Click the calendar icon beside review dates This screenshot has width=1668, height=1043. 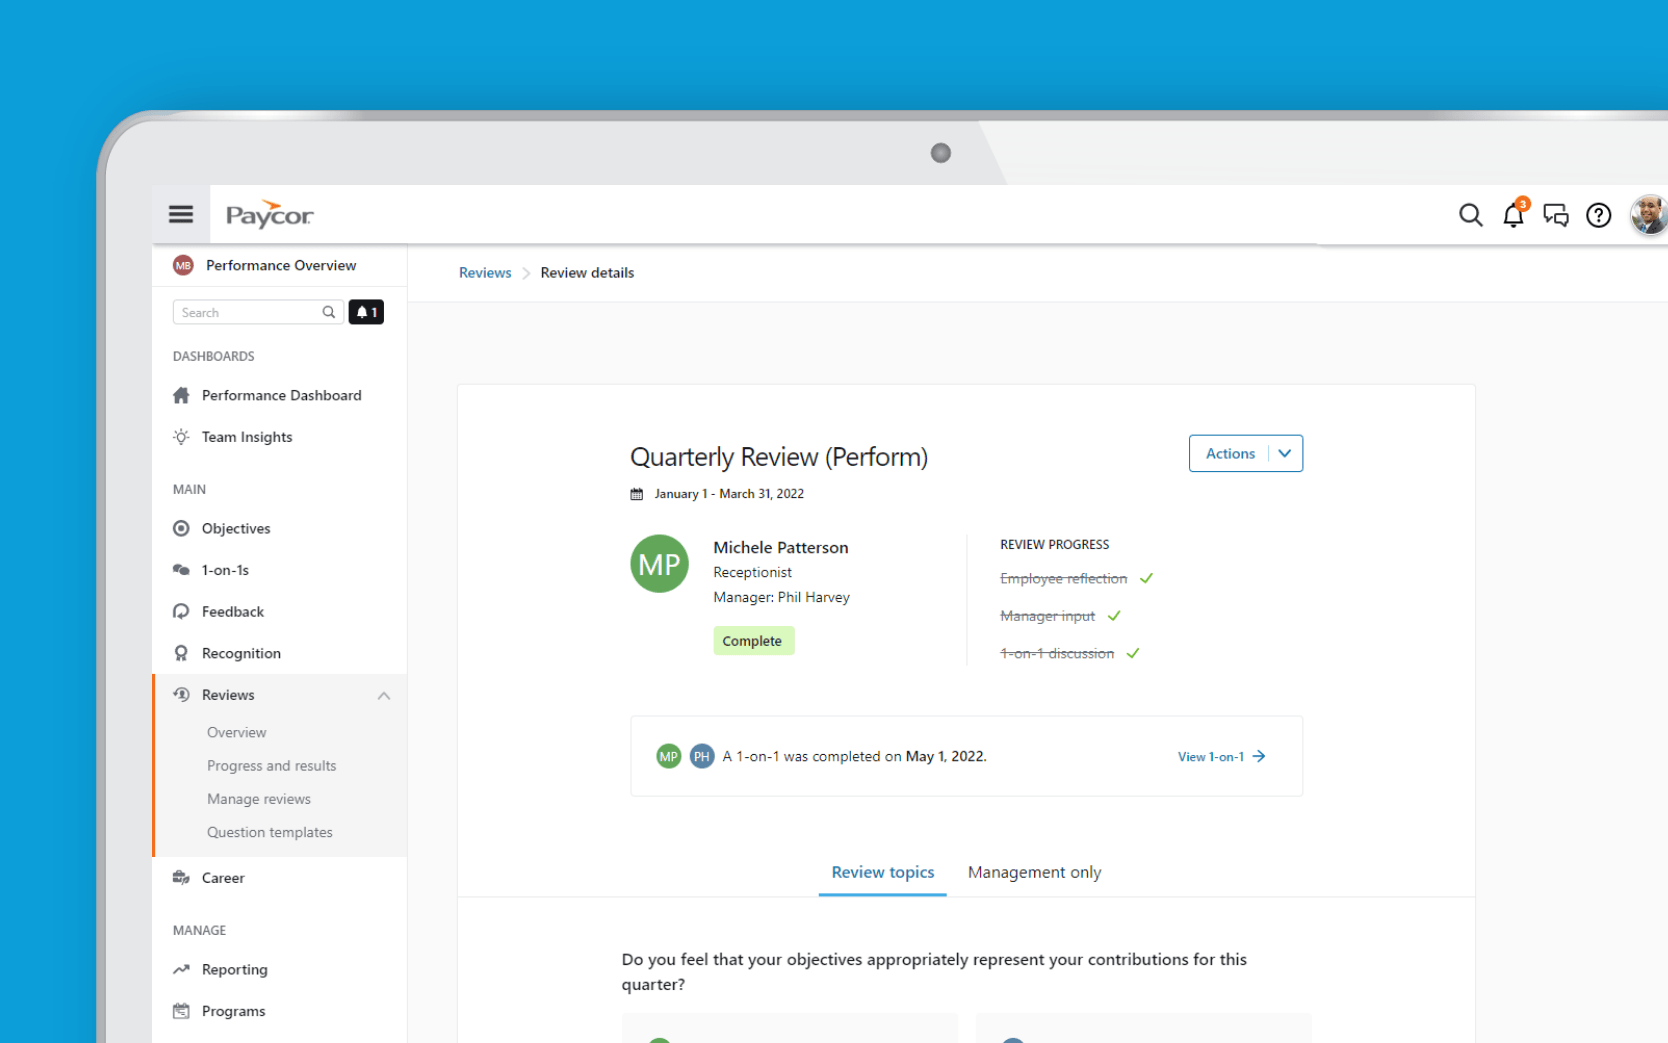point(636,494)
